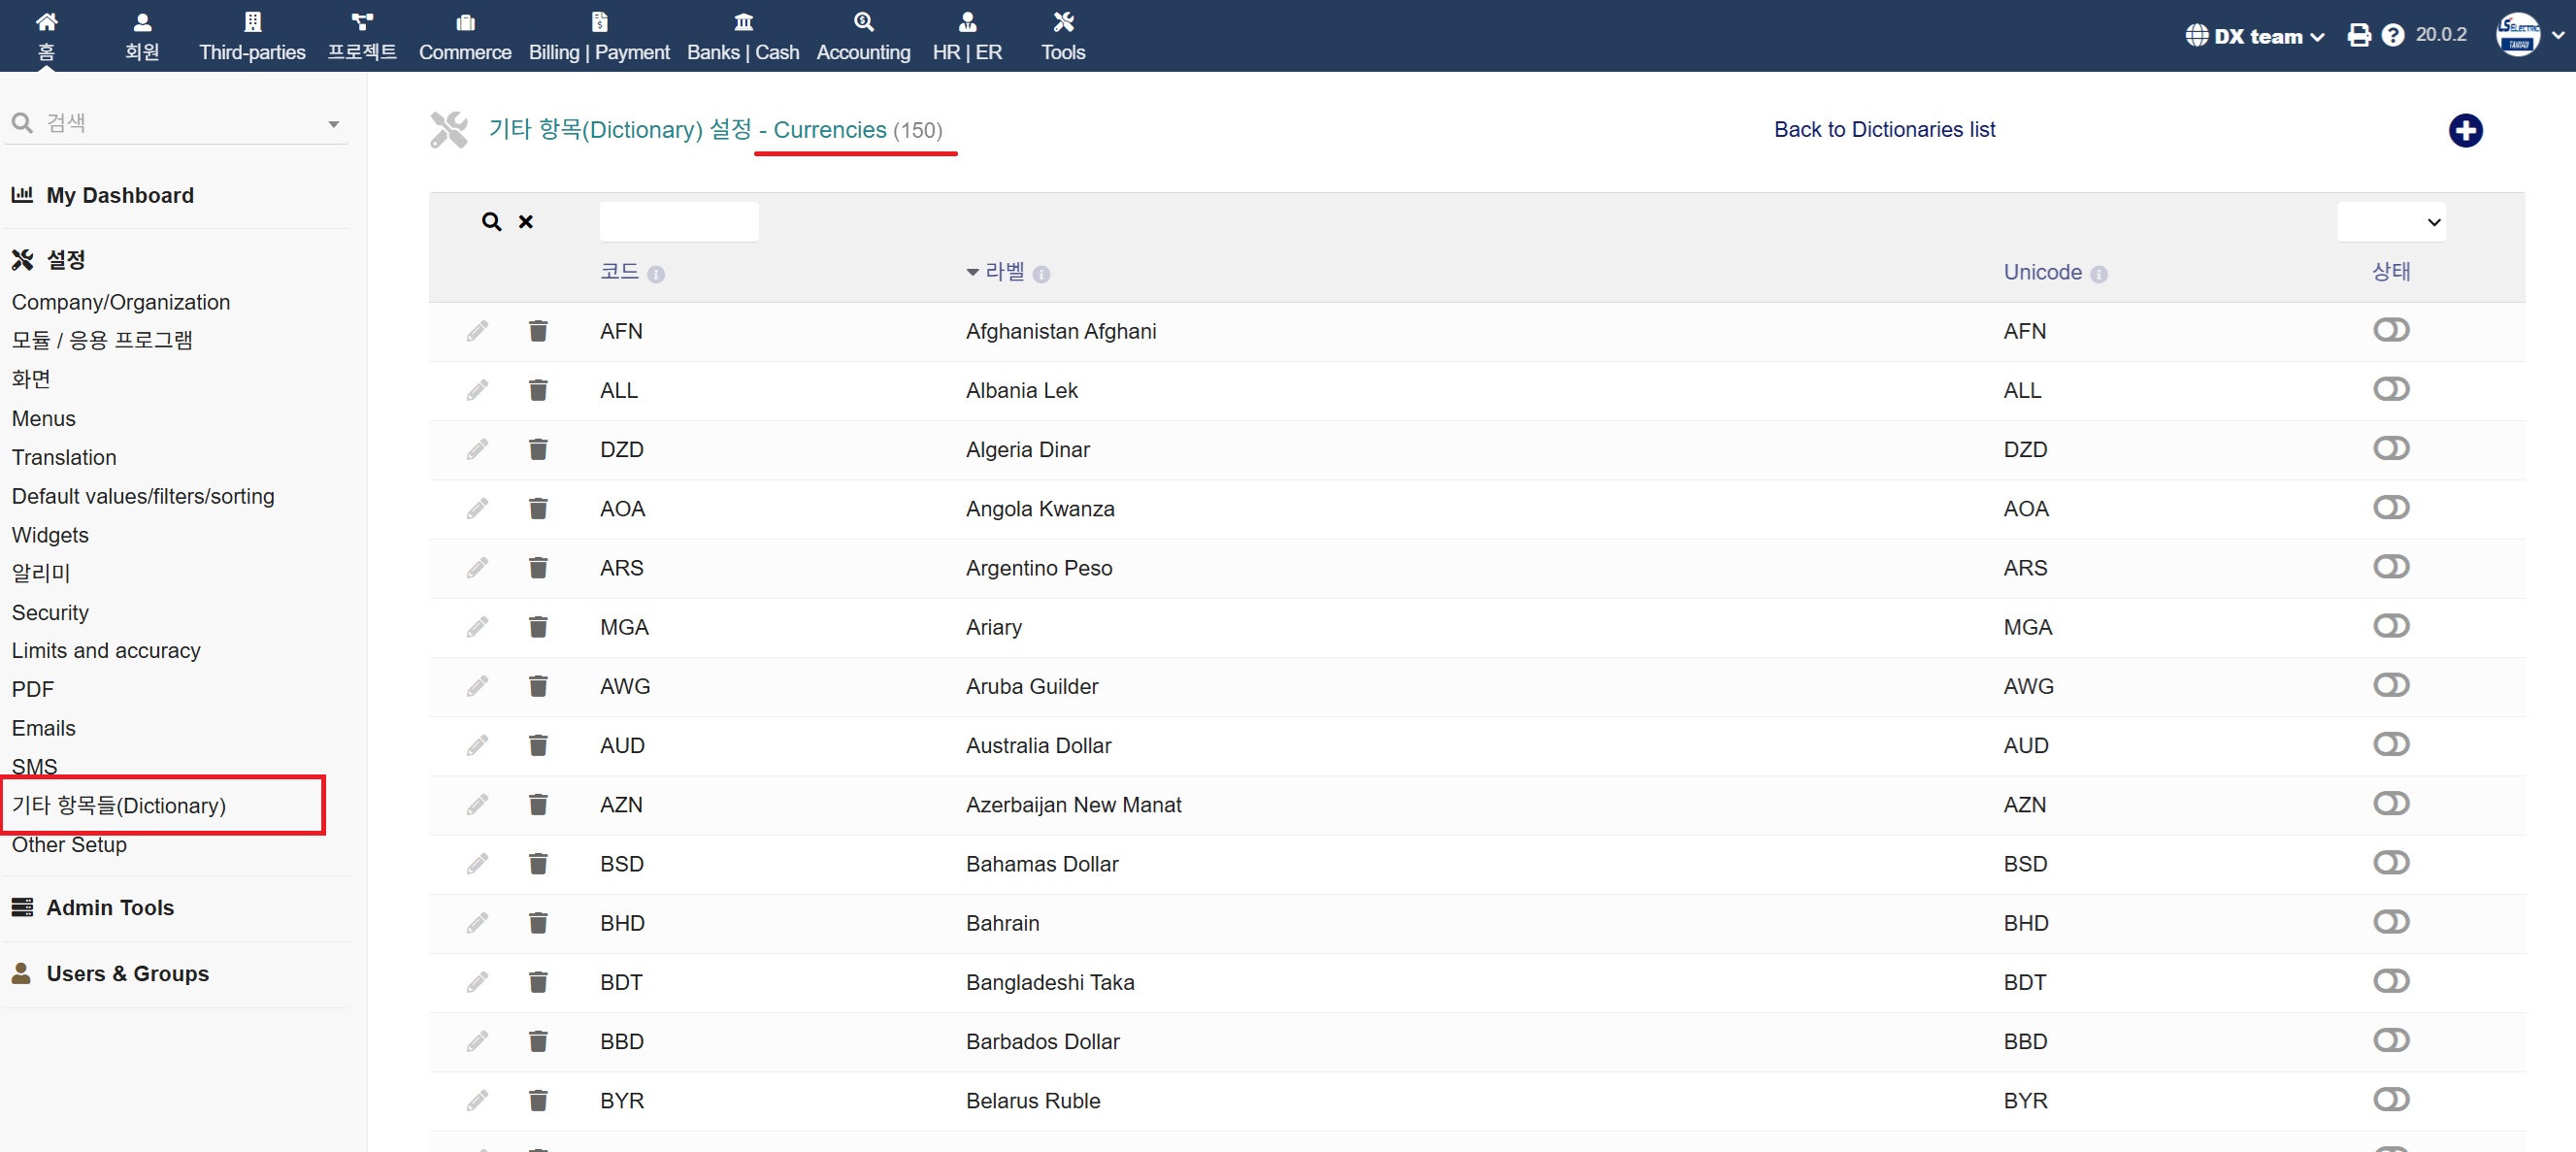2576x1152 pixels.
Task: Click the info icon next to Unicode header
Action: point(2099,274)
